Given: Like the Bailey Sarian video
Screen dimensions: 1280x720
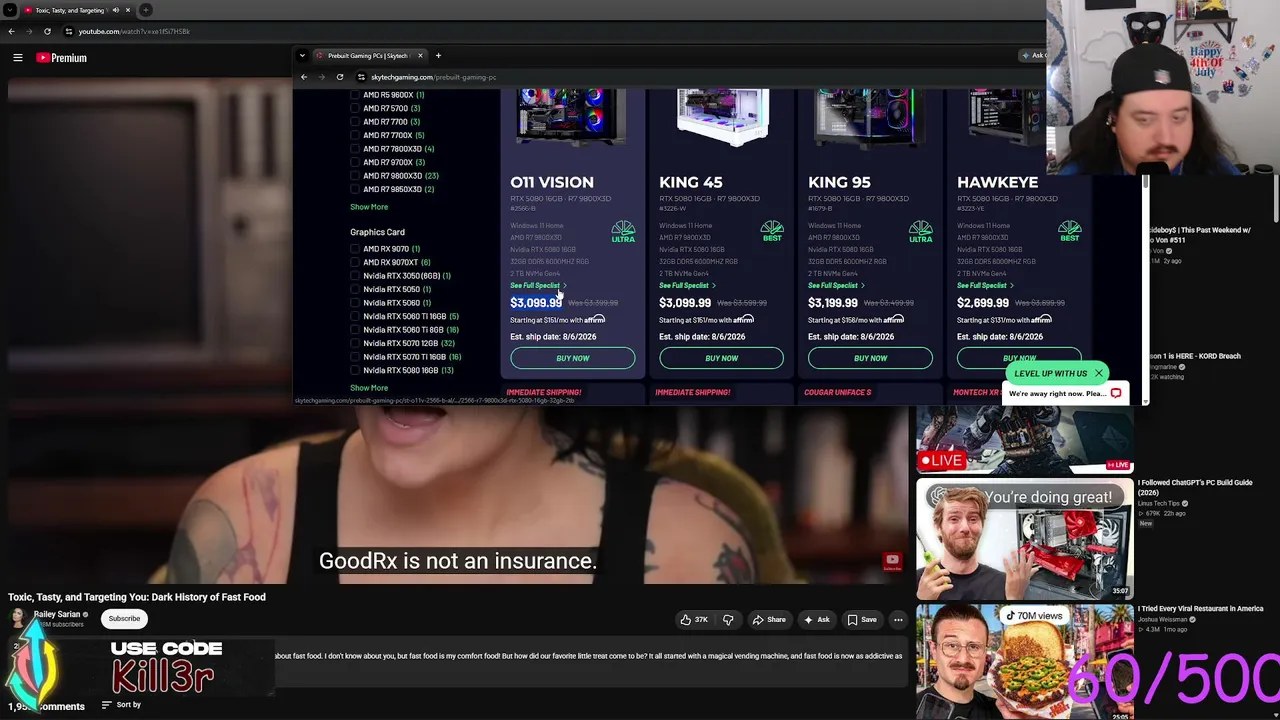Looking at the screenshot, I should 694,620.
